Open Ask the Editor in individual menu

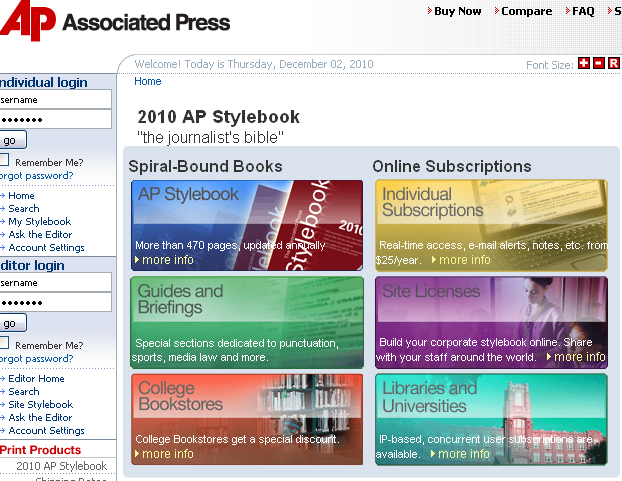tap(40, 235)
